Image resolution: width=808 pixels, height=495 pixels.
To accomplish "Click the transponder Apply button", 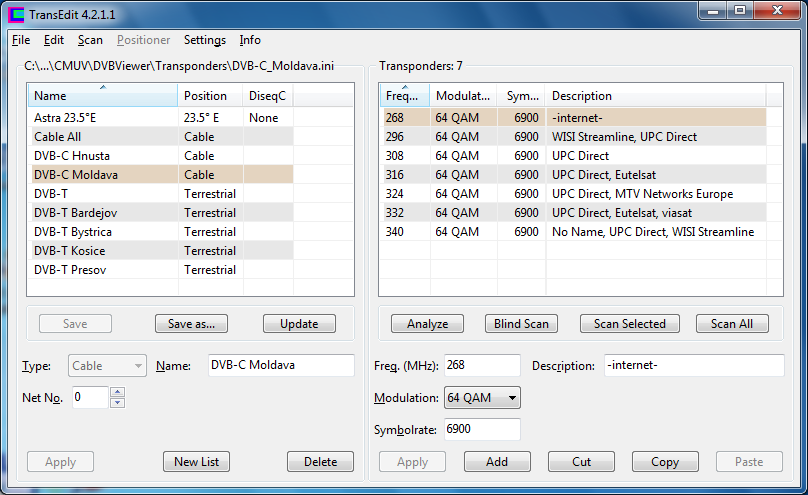I will 412,462.
